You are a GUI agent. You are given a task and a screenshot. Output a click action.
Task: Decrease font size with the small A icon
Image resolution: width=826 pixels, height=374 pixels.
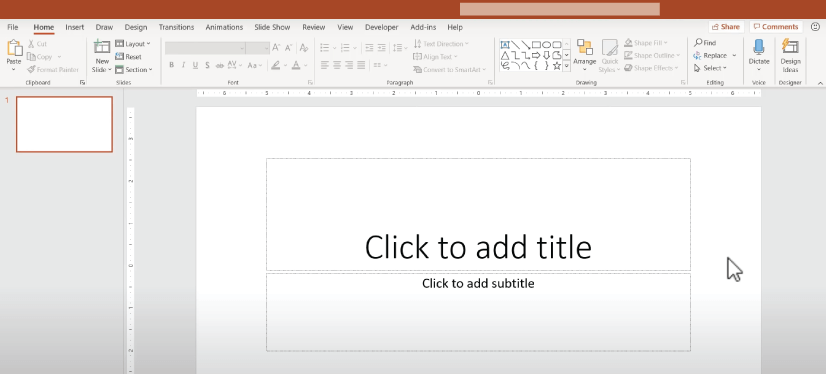(289, 48)
